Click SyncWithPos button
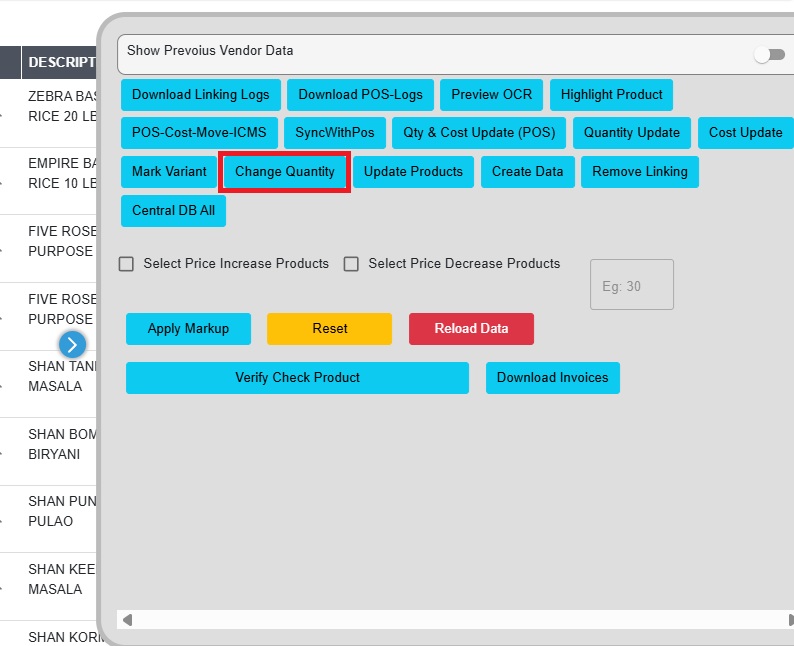This screenshot has height=646, width=794. 335,133
